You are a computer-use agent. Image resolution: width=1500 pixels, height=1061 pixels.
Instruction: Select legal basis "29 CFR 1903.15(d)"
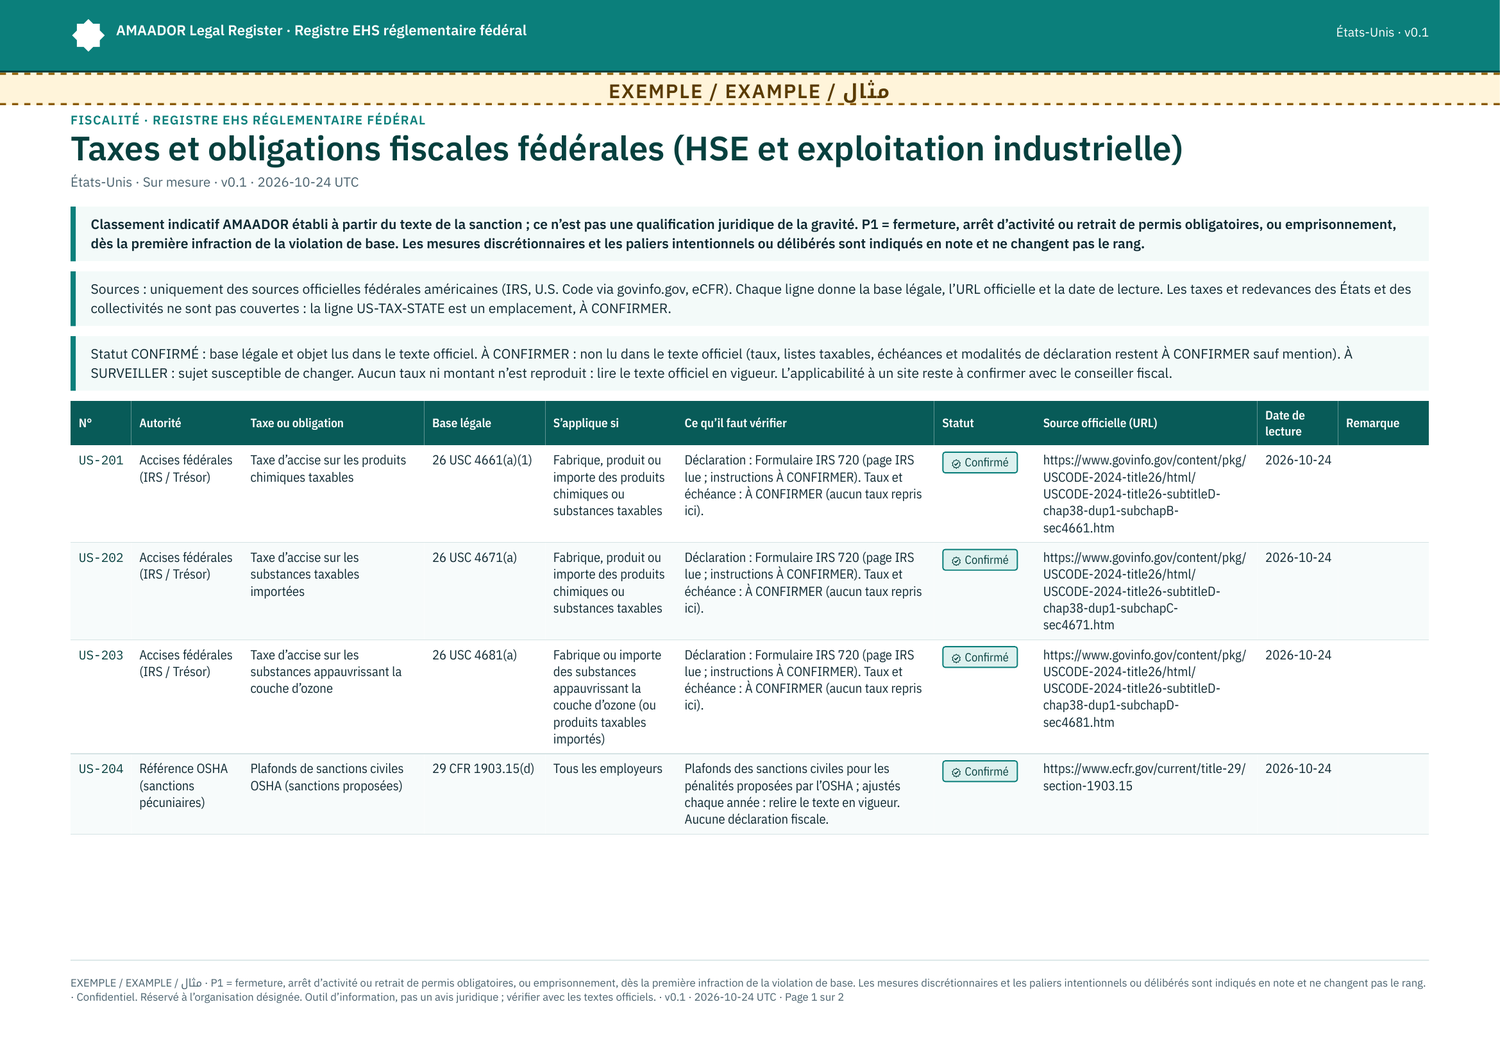[x=483, y=769]
